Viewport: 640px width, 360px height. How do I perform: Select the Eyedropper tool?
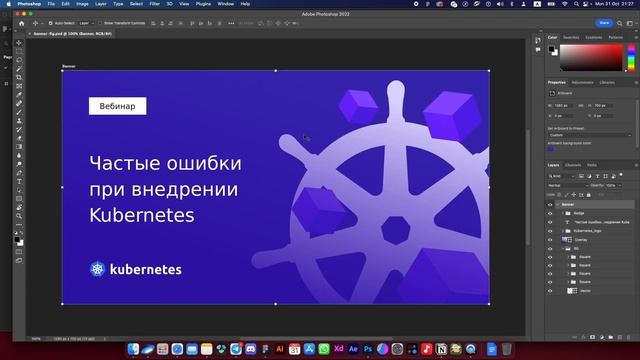pos(19,95)
